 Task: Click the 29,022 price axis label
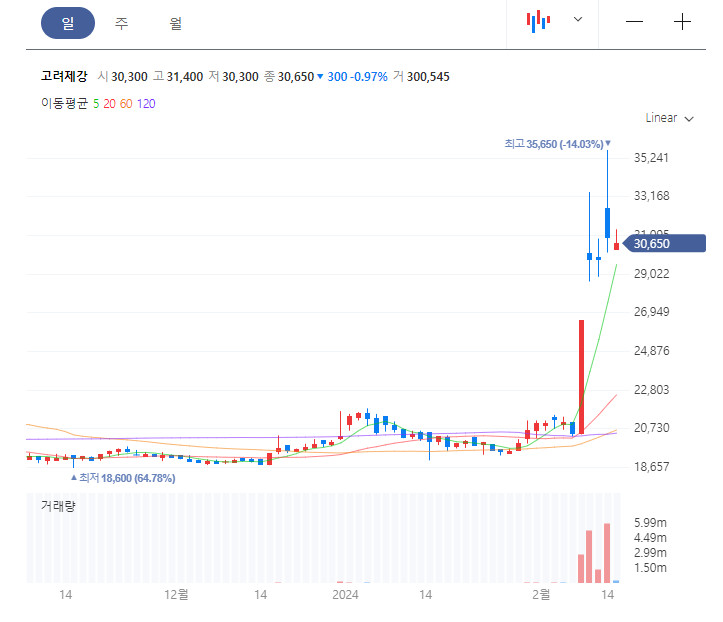point(651,274)
